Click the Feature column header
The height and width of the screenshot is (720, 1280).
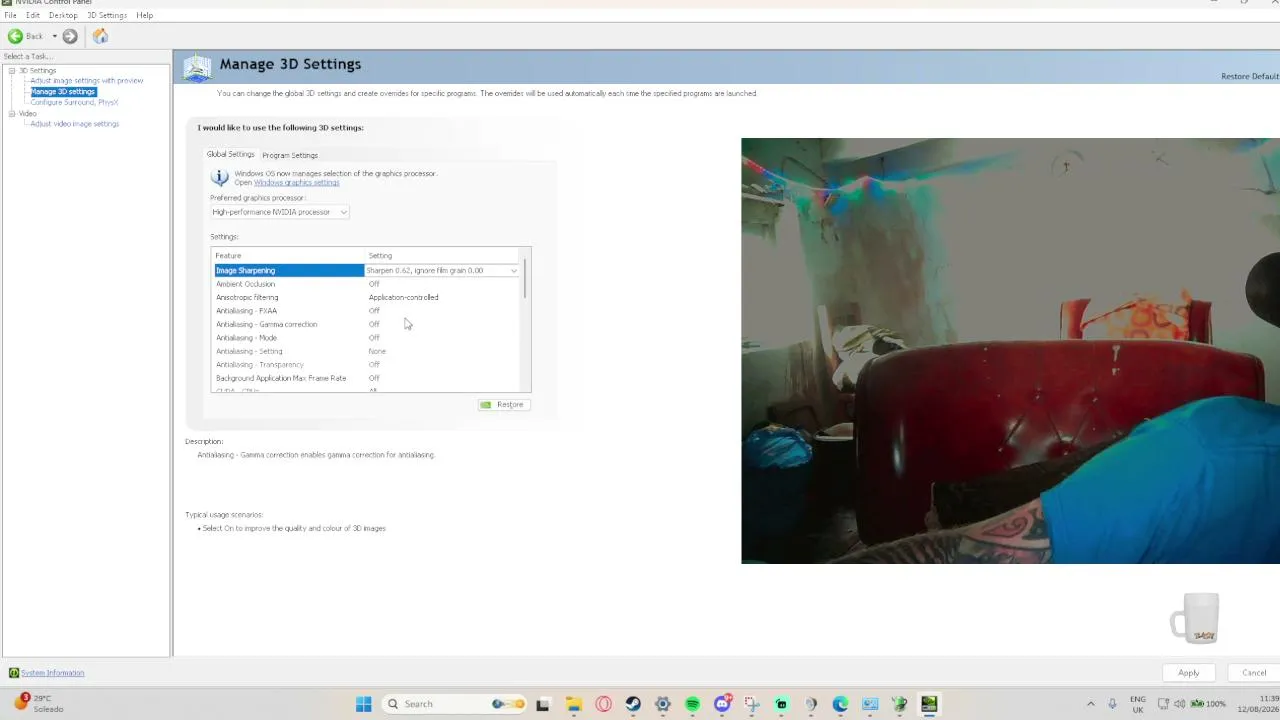[x=288, y=256]
